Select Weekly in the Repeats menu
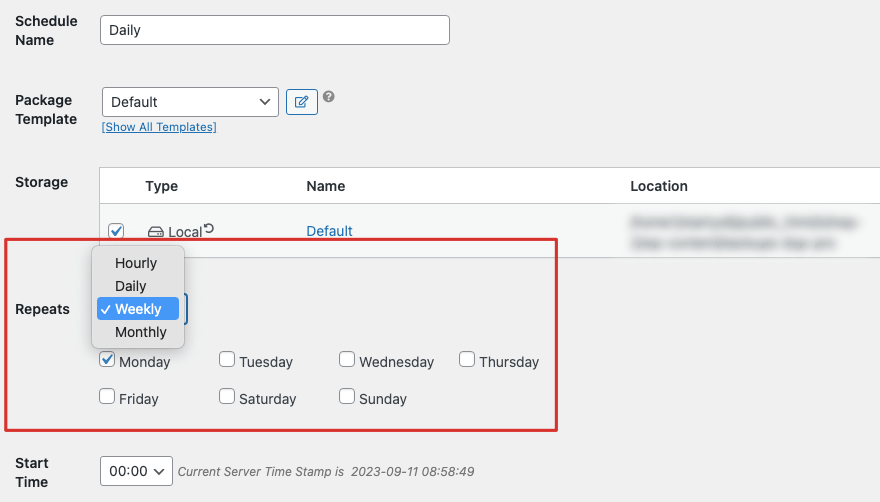 point(138,309)
